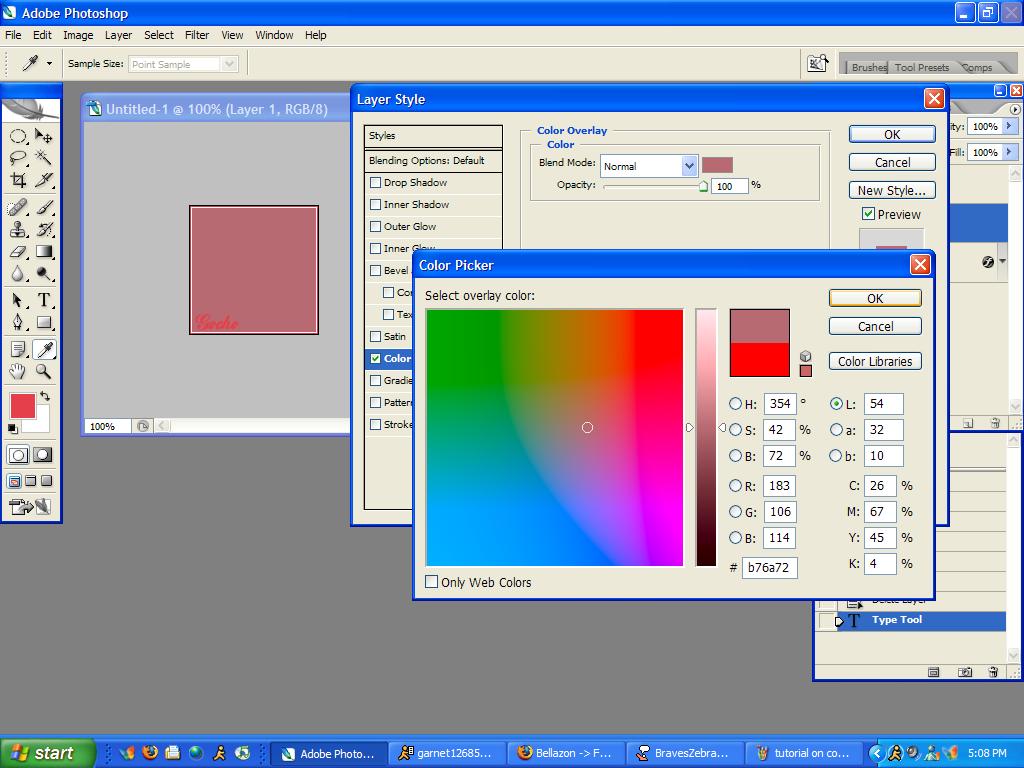Select the Clone Stamp tool
Image resolution: width=1024 pixels, height=768 pixels.
tap(18, 229)
